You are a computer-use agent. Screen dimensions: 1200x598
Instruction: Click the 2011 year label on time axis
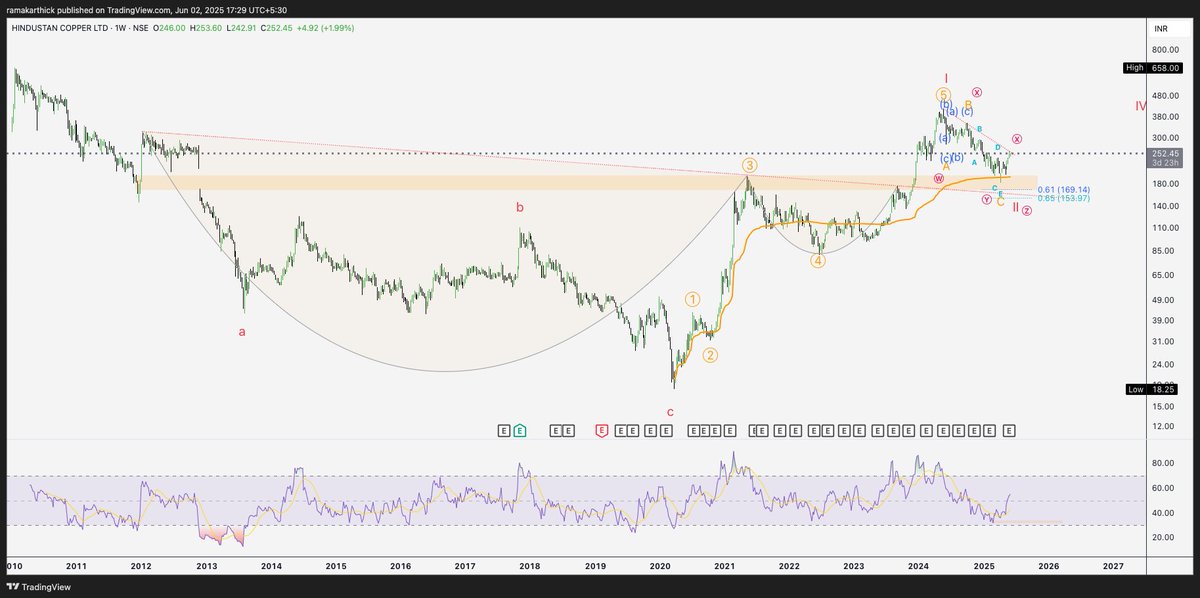click(76, 566)
